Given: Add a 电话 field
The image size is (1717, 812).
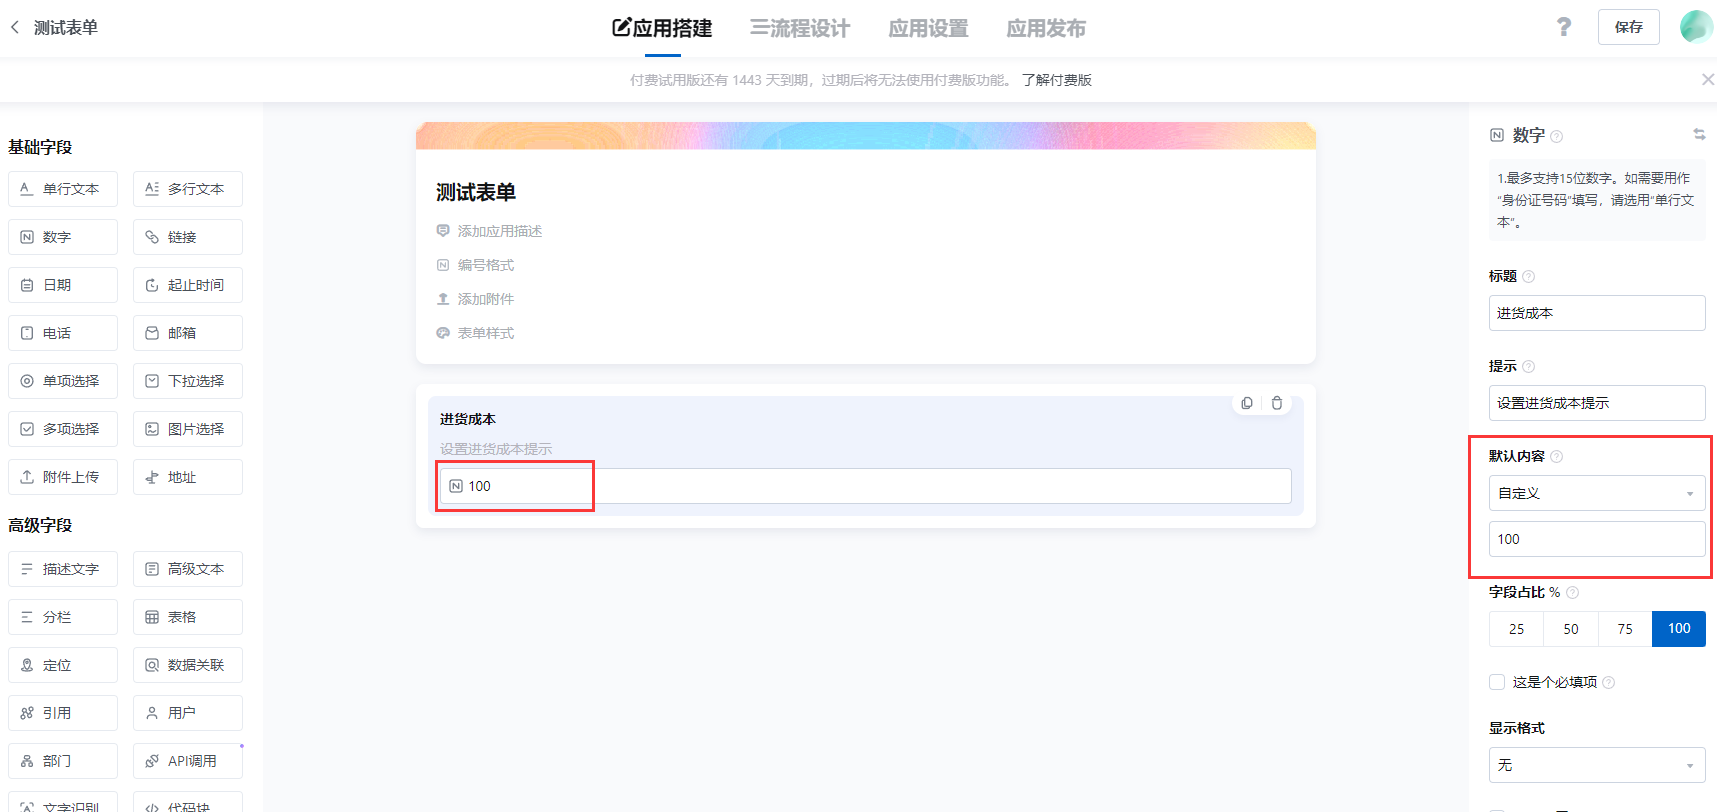Looking at the screenshot, I should [x=63, y=333].
